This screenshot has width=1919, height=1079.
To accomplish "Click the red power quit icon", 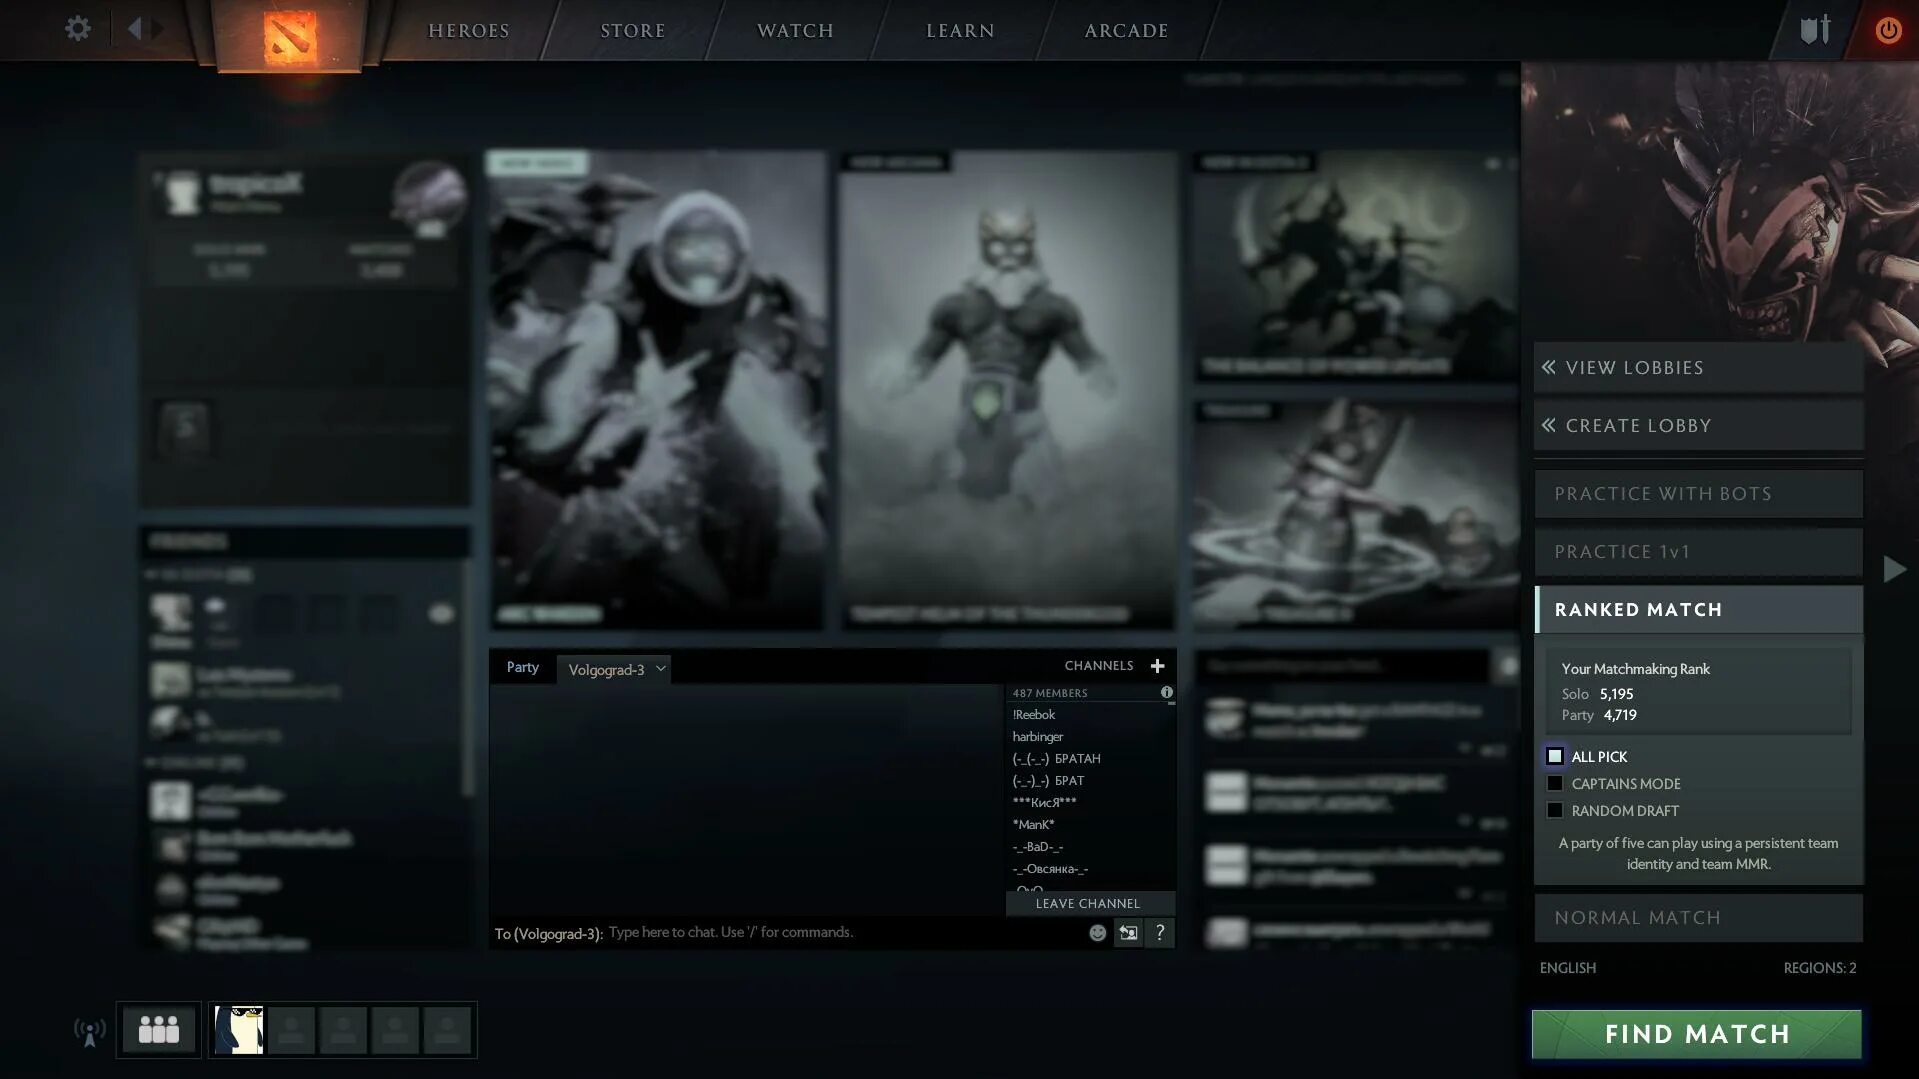I will point(1887,30).
